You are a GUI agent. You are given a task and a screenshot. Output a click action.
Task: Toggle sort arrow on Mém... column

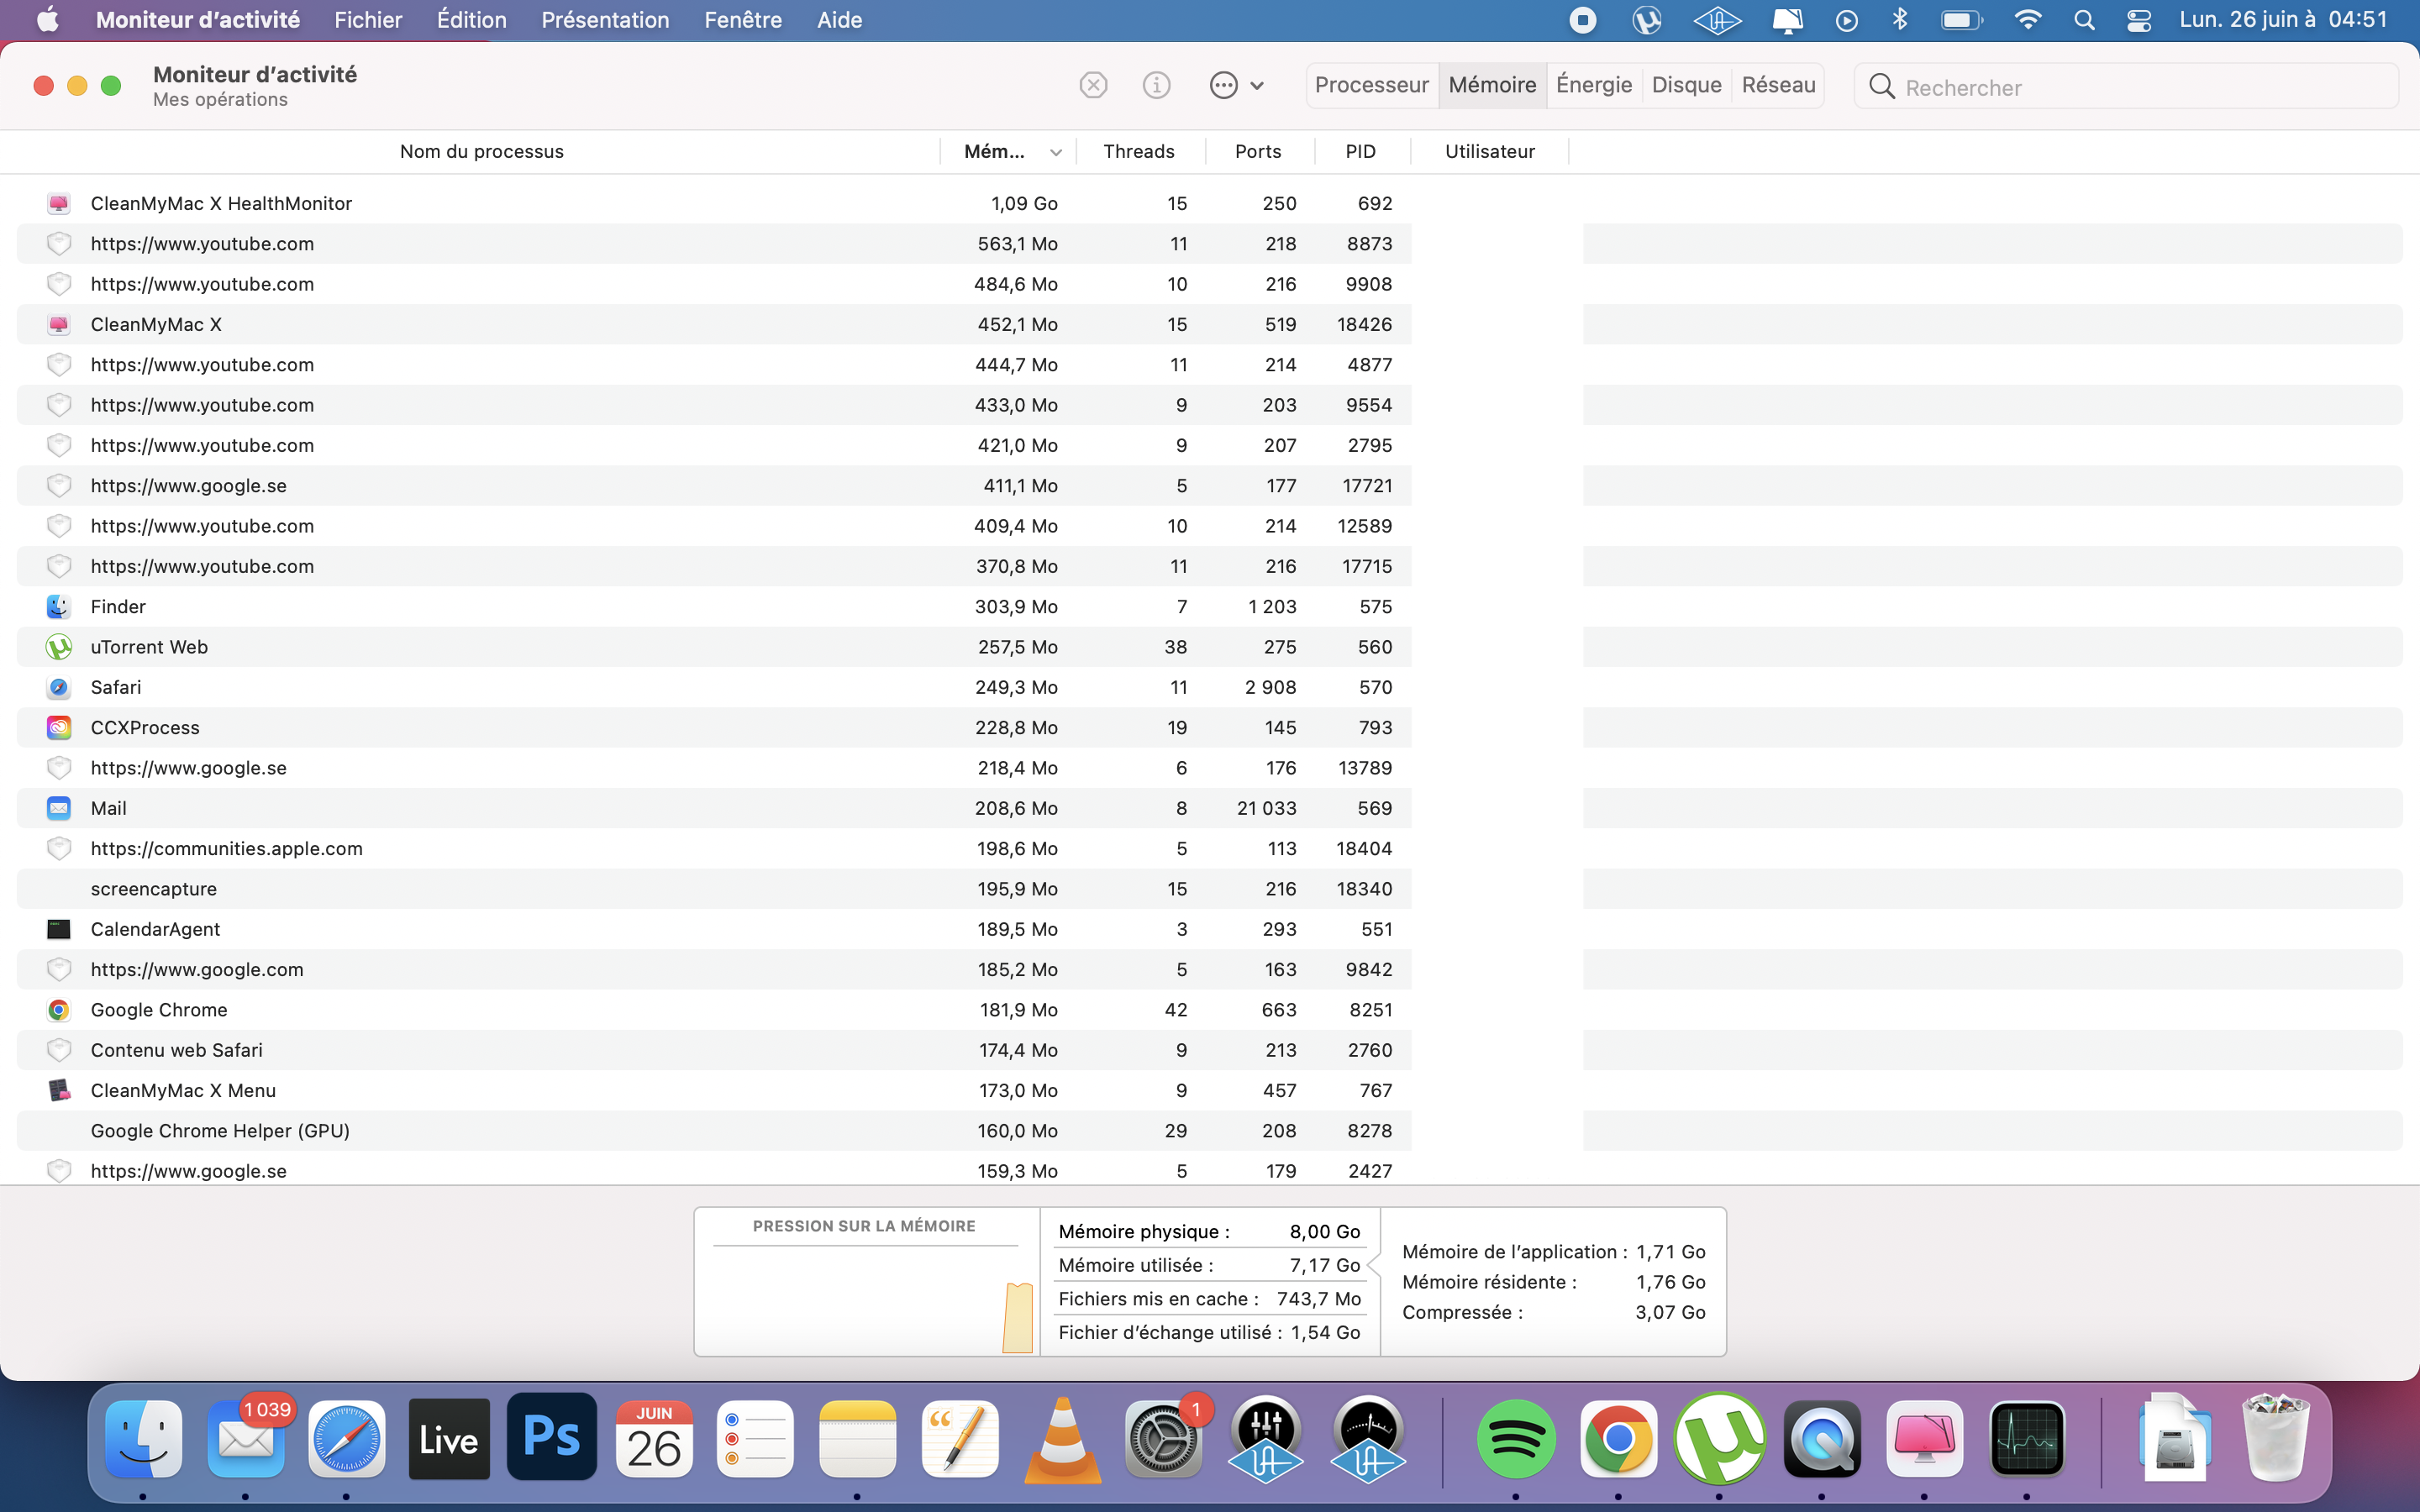(1055, 152)
